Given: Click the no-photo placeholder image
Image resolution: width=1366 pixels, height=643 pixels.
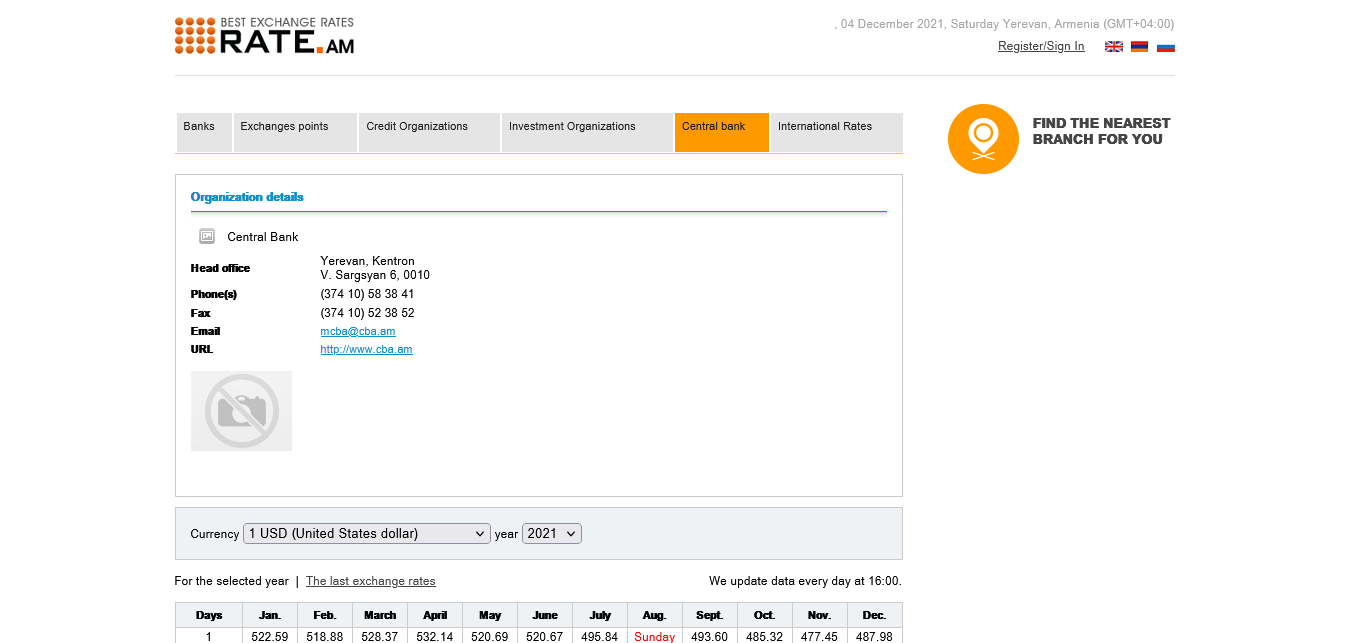Looking at the screenshot, I should click(x=241, y=411).
